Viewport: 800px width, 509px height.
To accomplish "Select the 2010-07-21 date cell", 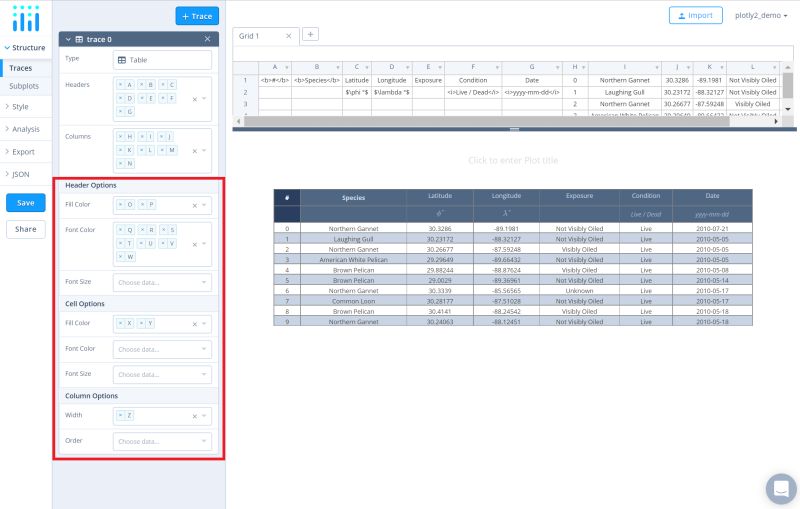I will pyautogui.click(x=712, y=228).
